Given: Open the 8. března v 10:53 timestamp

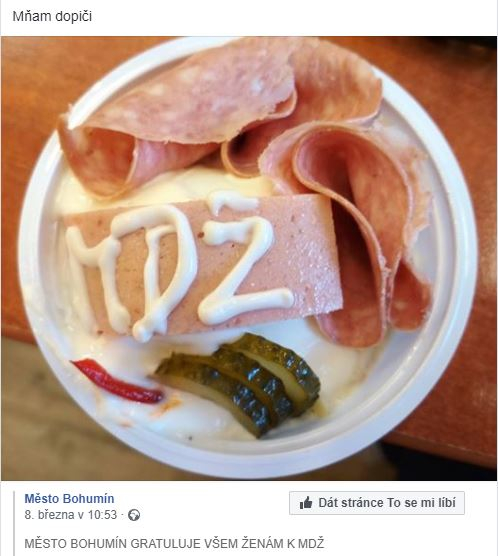Looking at the screenshot, I should [x=71, y=515].
